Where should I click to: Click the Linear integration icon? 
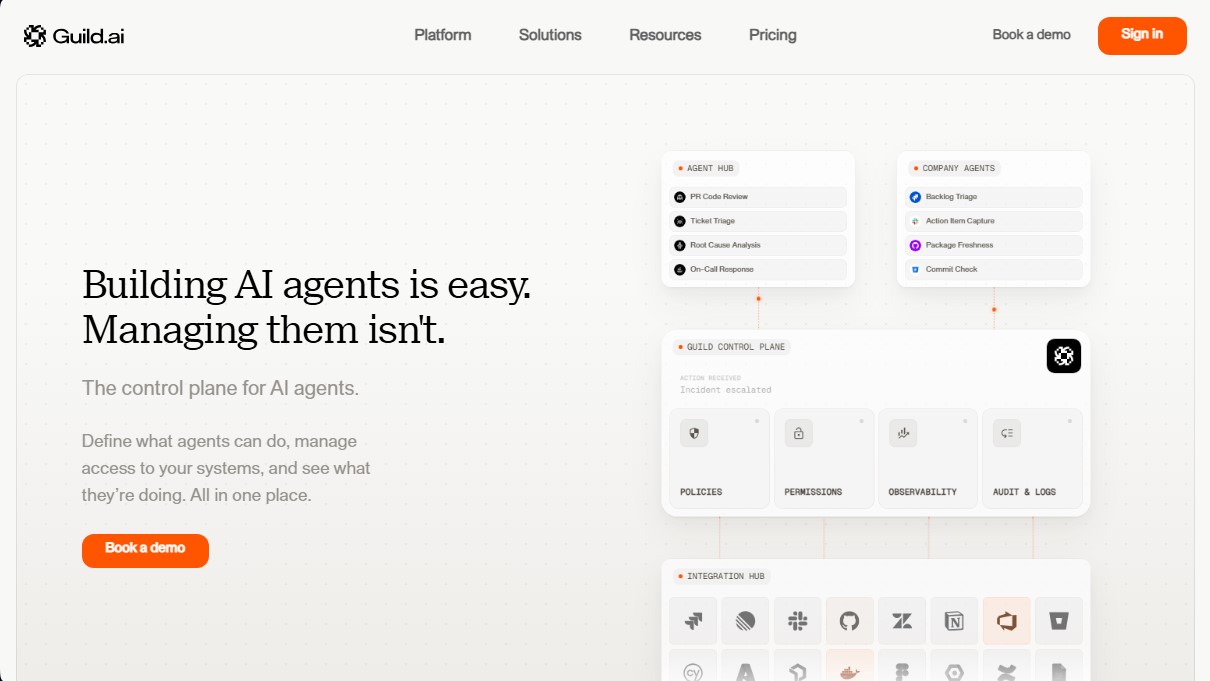pos(745,621)
